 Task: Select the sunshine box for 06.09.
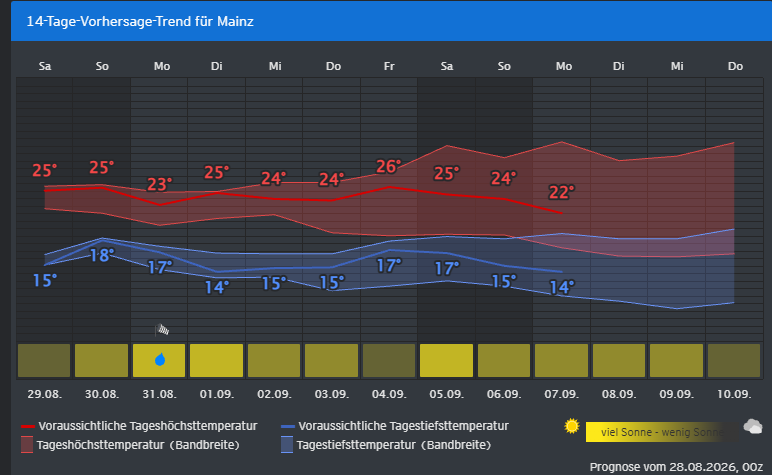click(504, 361)
